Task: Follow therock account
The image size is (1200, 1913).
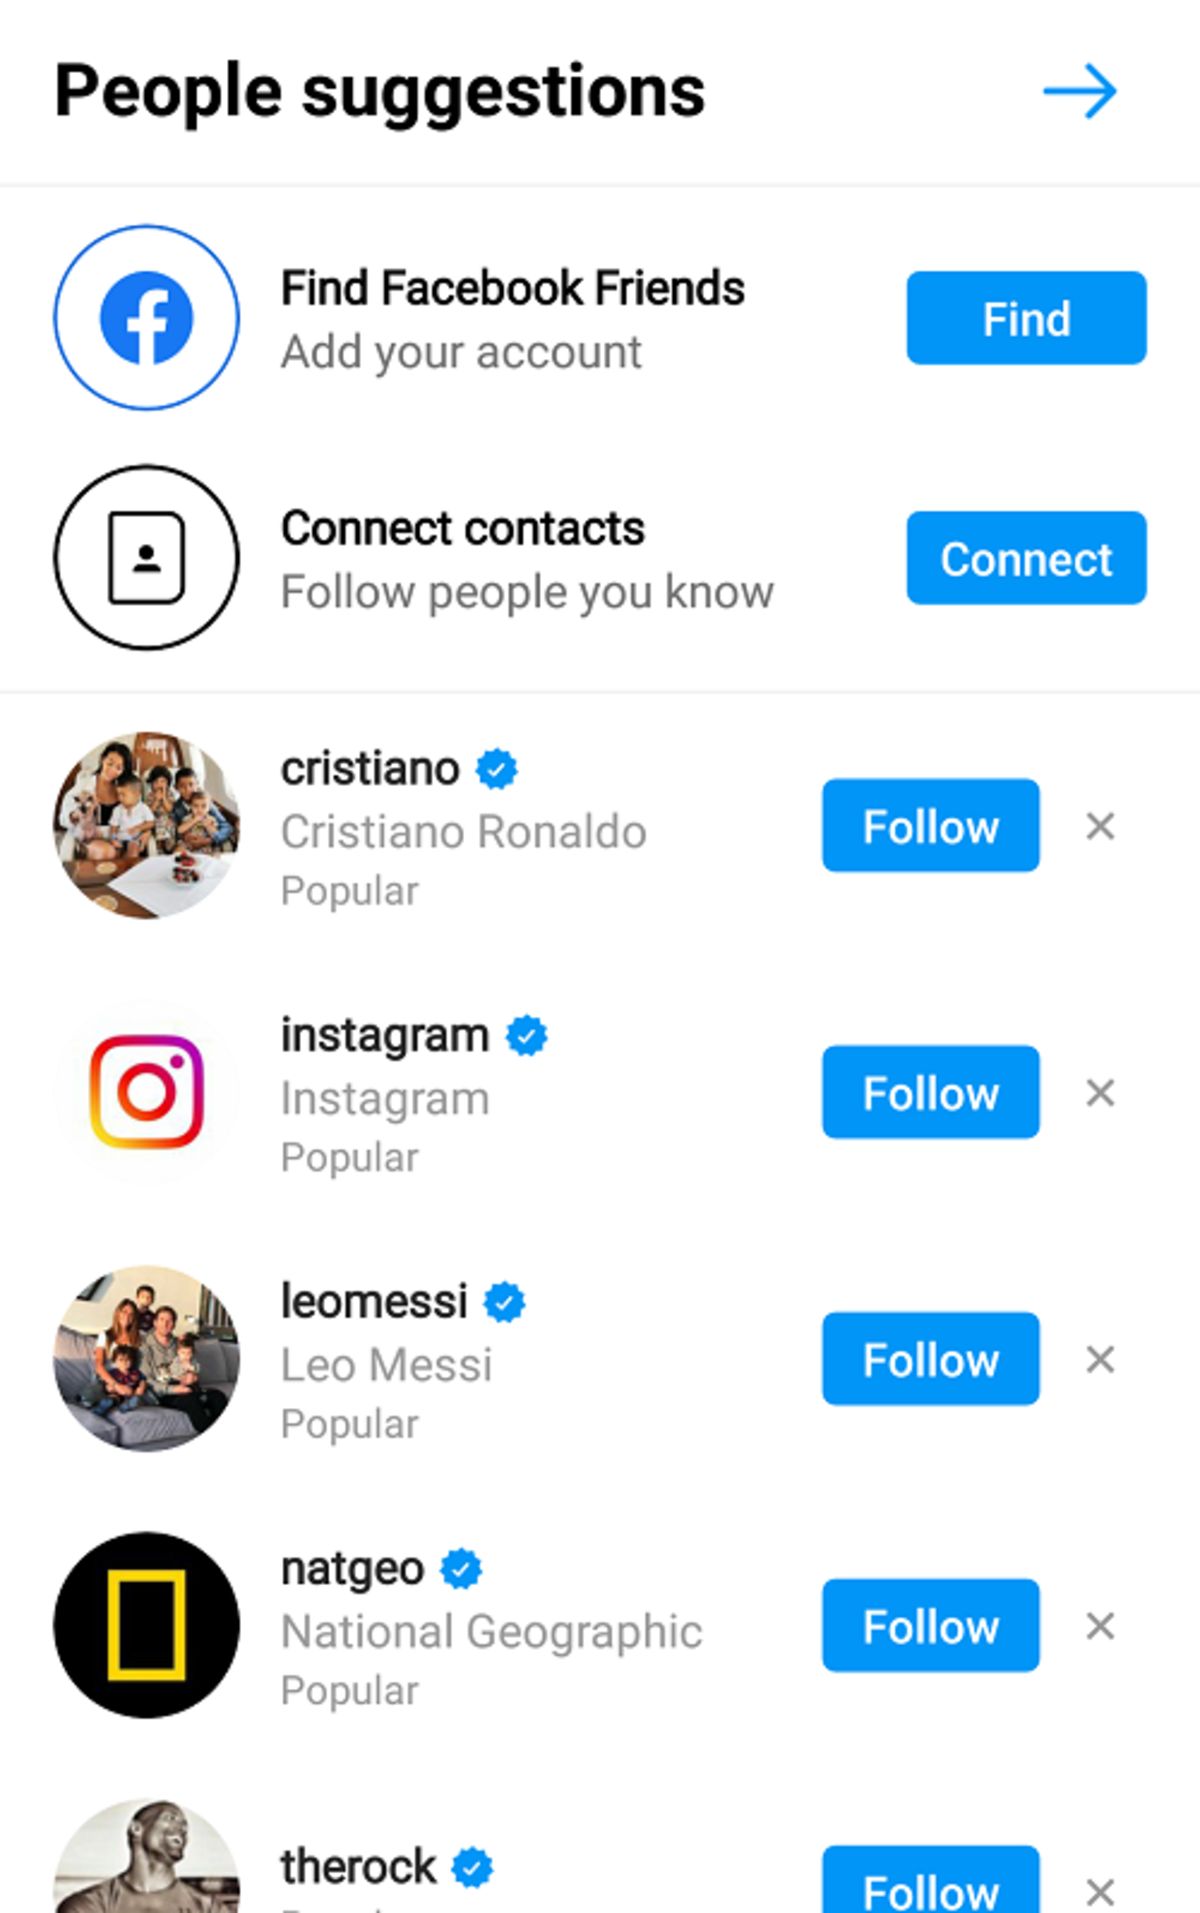Action: point(931,1880)
